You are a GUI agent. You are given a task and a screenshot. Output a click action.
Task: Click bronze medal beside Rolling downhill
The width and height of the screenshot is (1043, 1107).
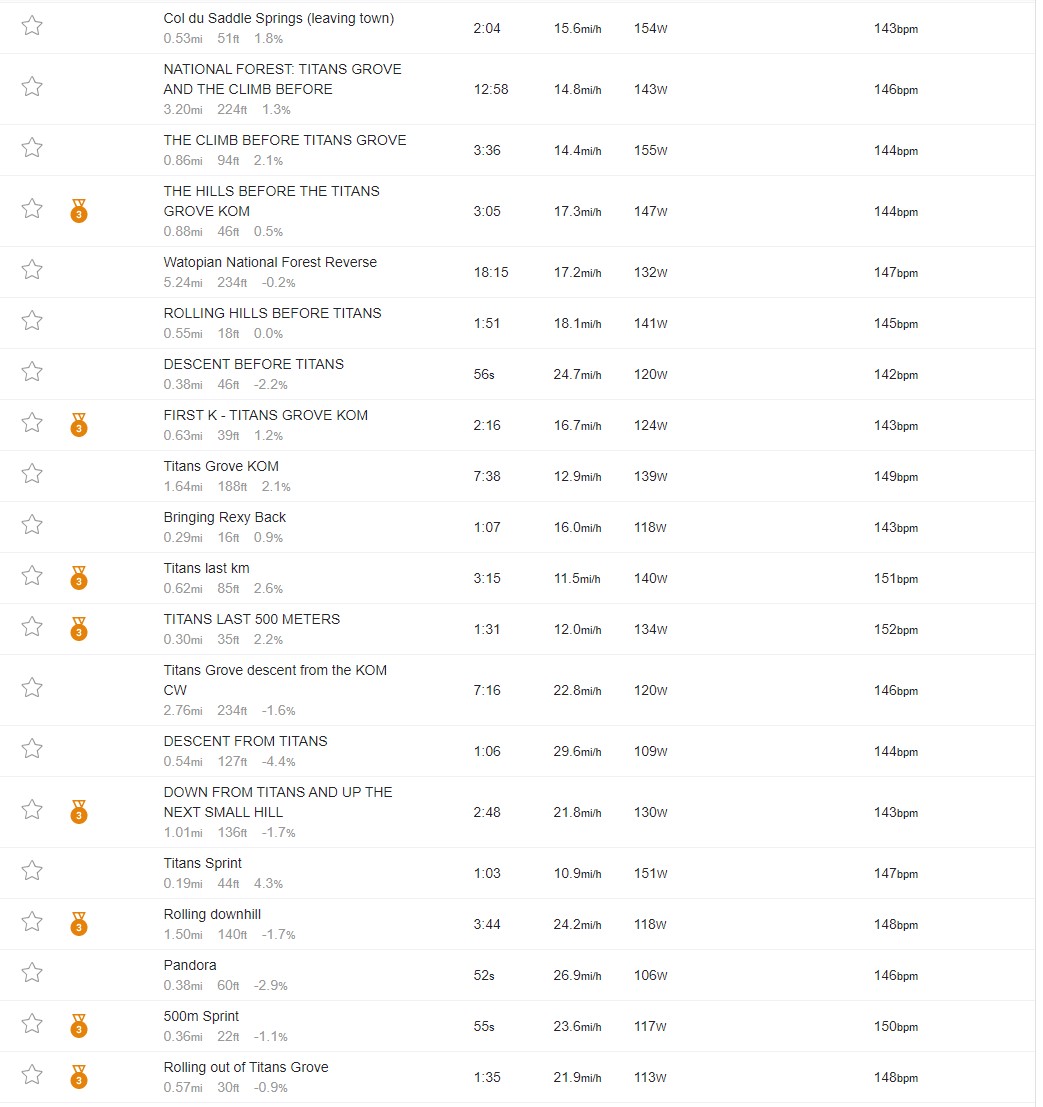[79, 924]
